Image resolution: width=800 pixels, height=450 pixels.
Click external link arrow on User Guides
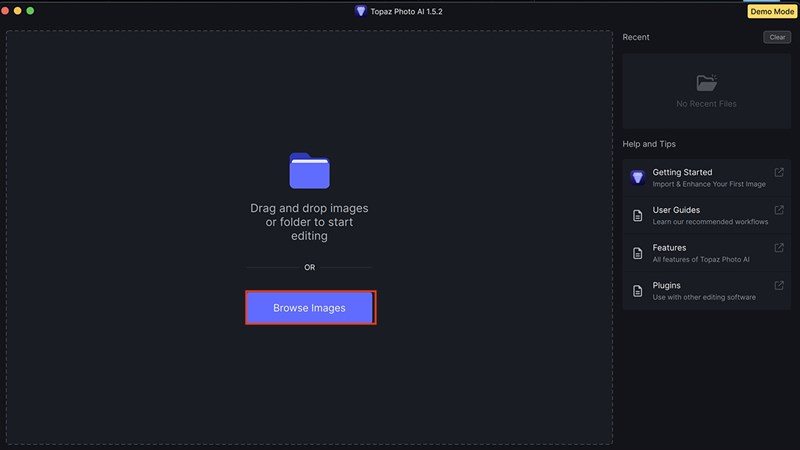coord(779,210)
